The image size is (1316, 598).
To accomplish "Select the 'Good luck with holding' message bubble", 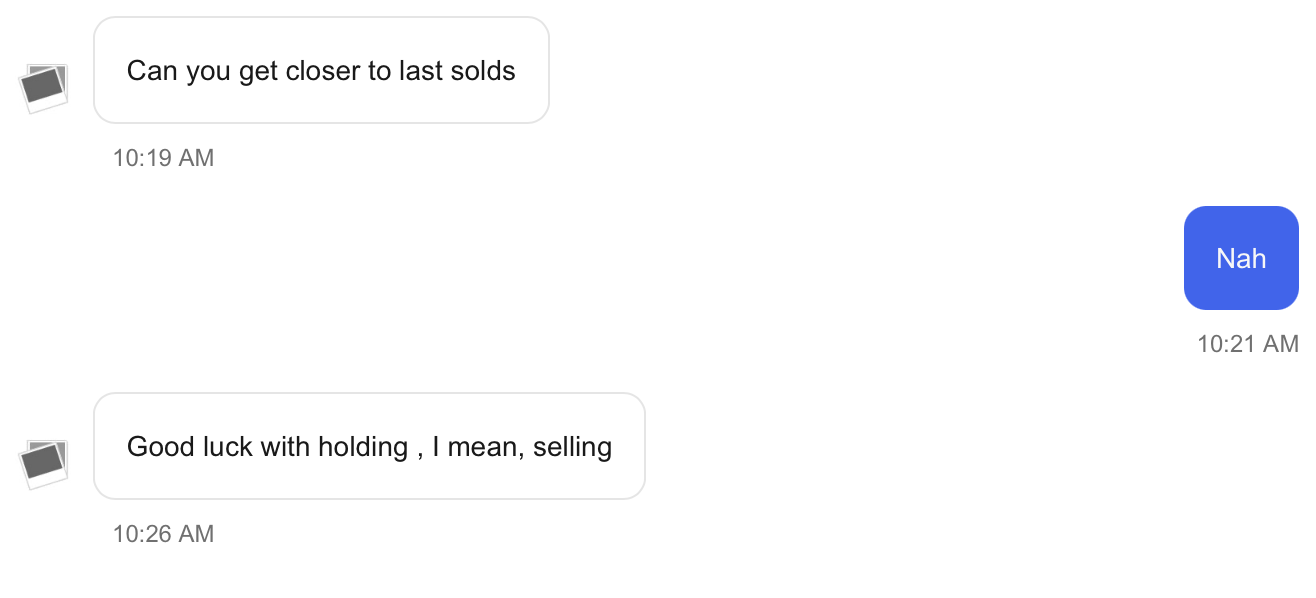I will (369, 446).
